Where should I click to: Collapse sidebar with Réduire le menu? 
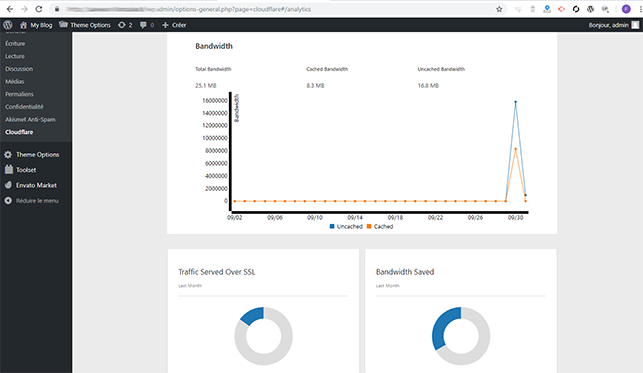[x=37, y=201]
